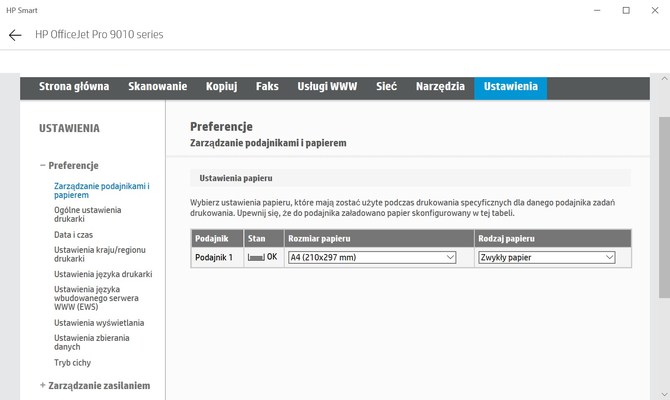This screenshot has height=400, width=670.
Task: Click the Podajnik 1 cell
Action: tap(217, 257)
